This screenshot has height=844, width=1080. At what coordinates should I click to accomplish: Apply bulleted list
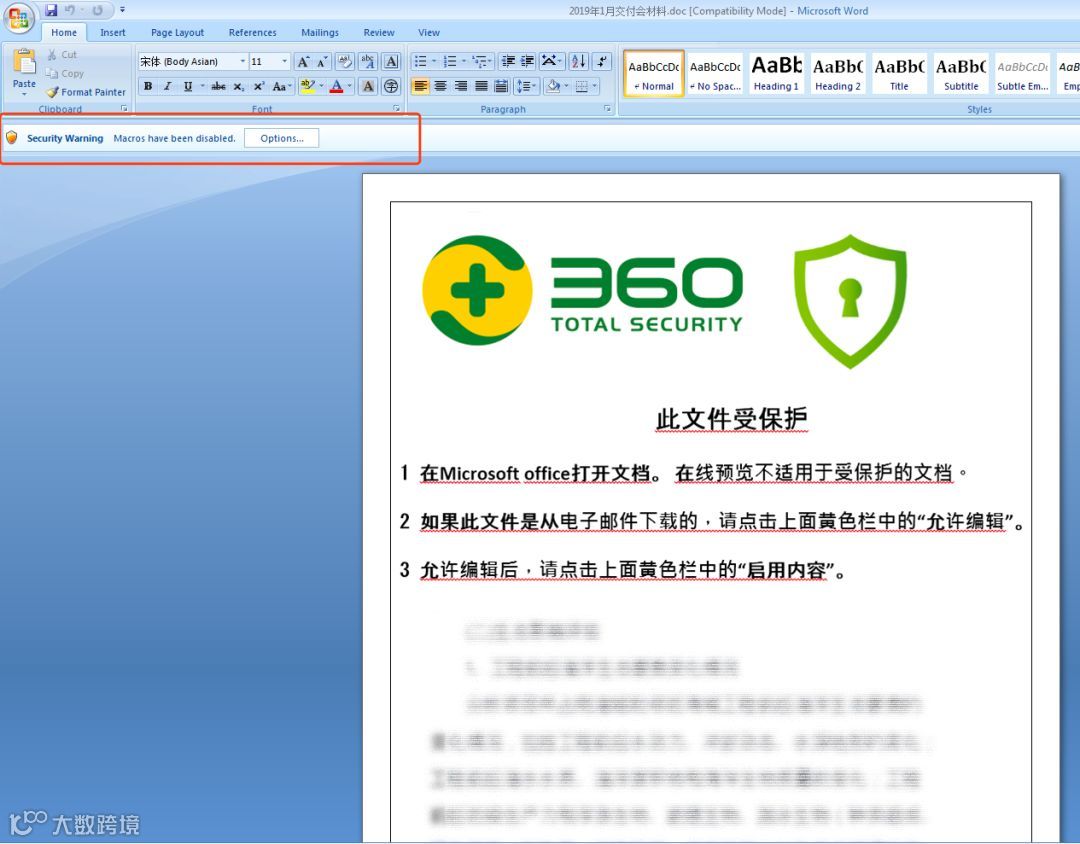coord(420,62)
